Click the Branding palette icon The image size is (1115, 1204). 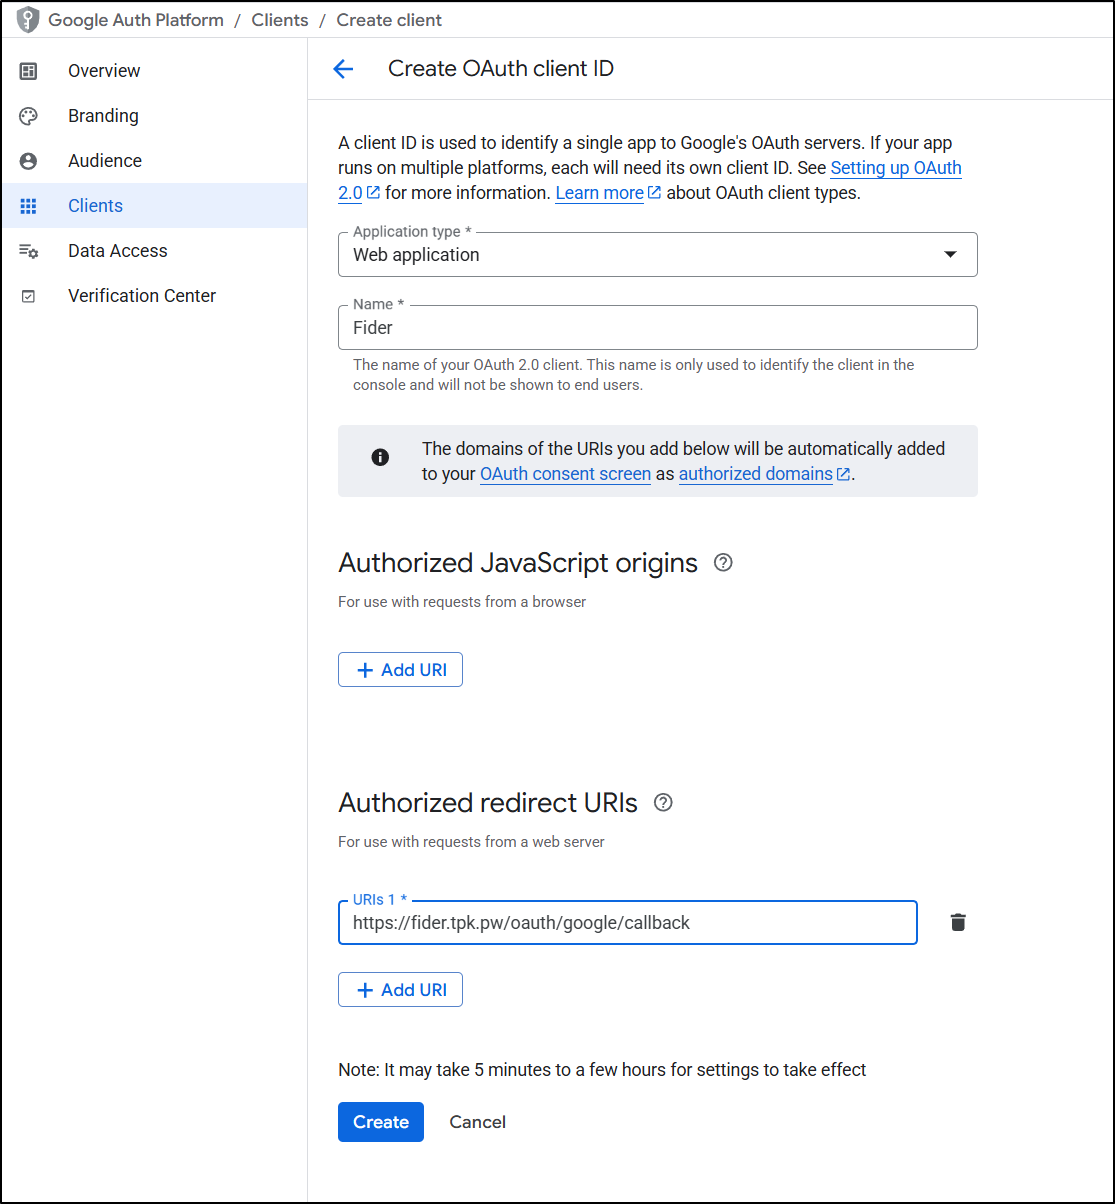[28, 116]
